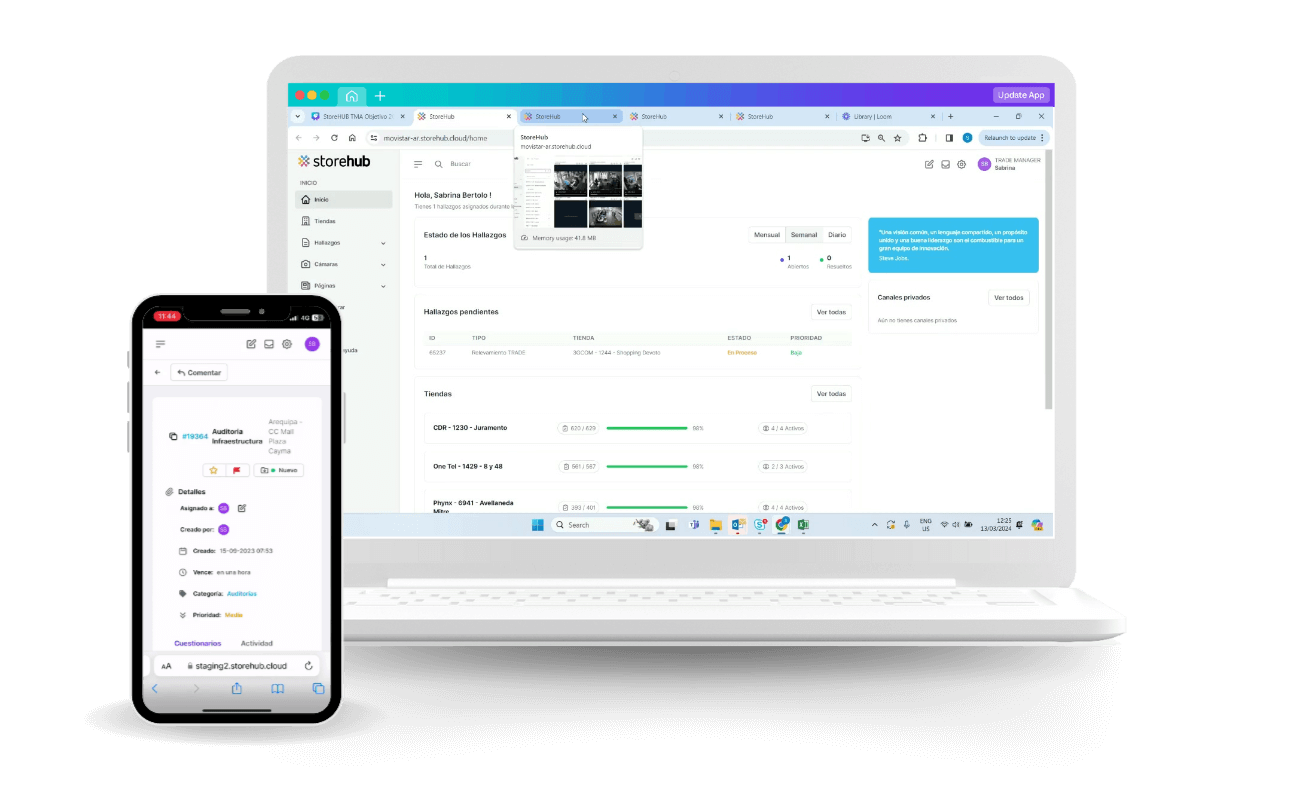Tap the Safari share icon on phone
The width and height of the screenshot is (1300, 800).
pos(237,688)
